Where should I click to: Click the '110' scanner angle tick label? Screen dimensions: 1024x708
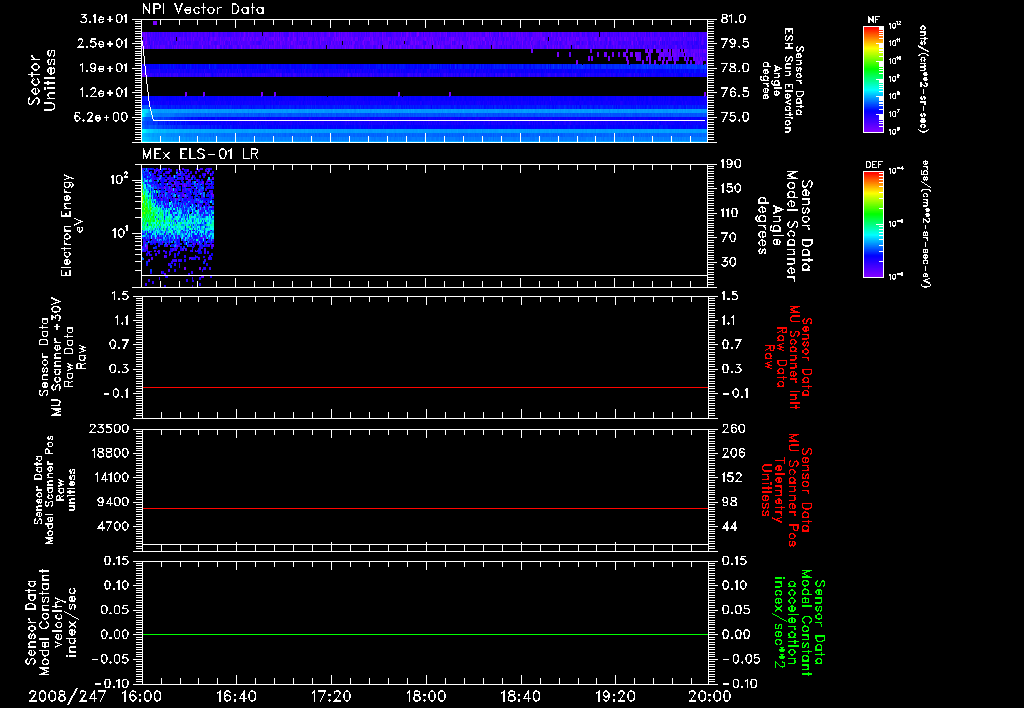point(731,213)
